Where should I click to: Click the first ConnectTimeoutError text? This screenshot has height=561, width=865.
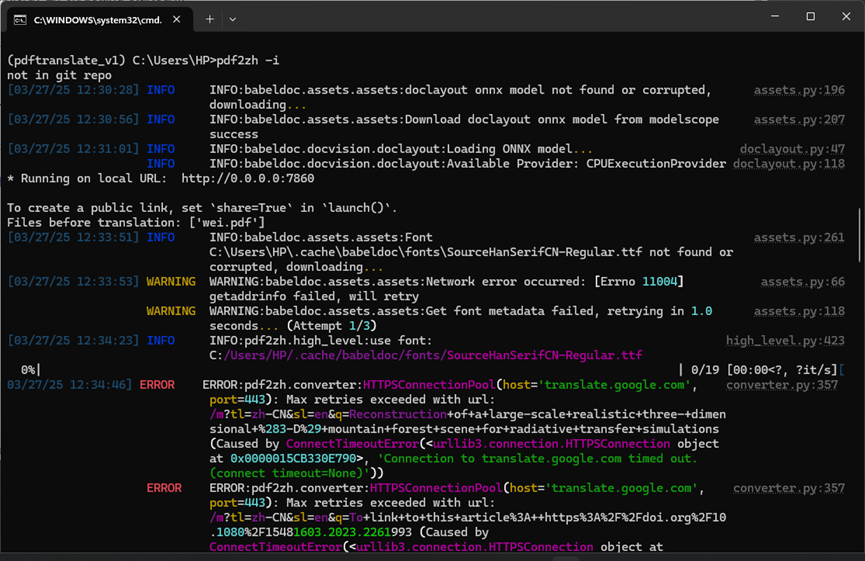(353, 444)
